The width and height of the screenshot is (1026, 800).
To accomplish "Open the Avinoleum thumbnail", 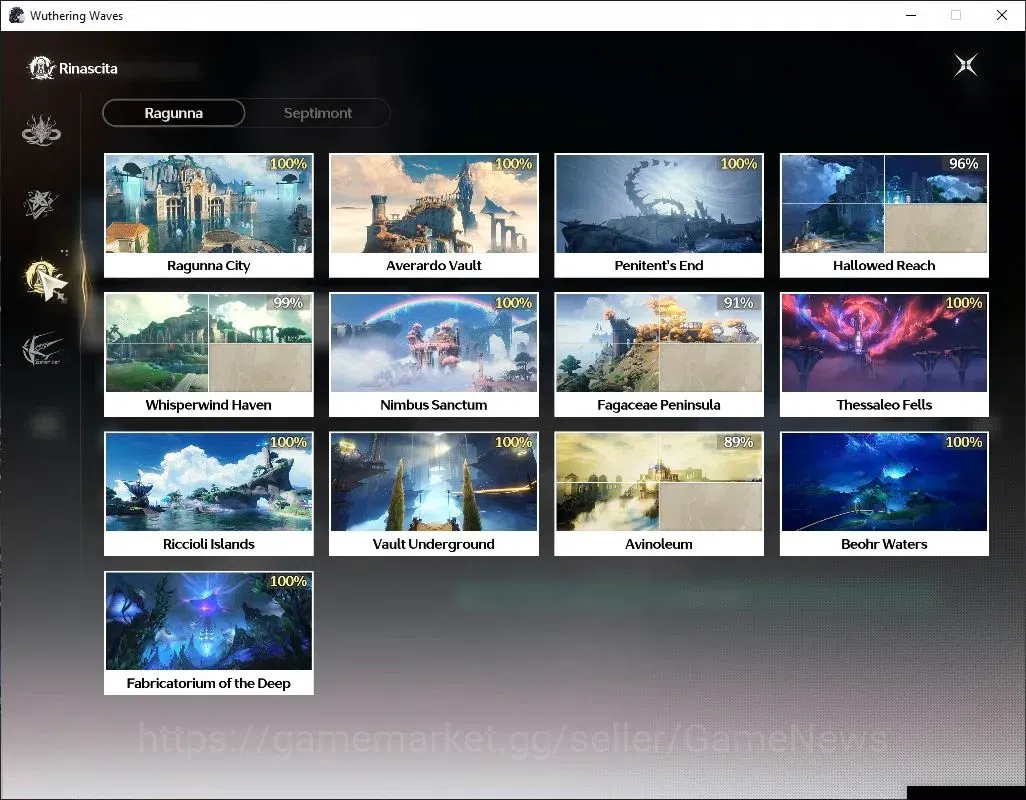I will tap(659, 482).
